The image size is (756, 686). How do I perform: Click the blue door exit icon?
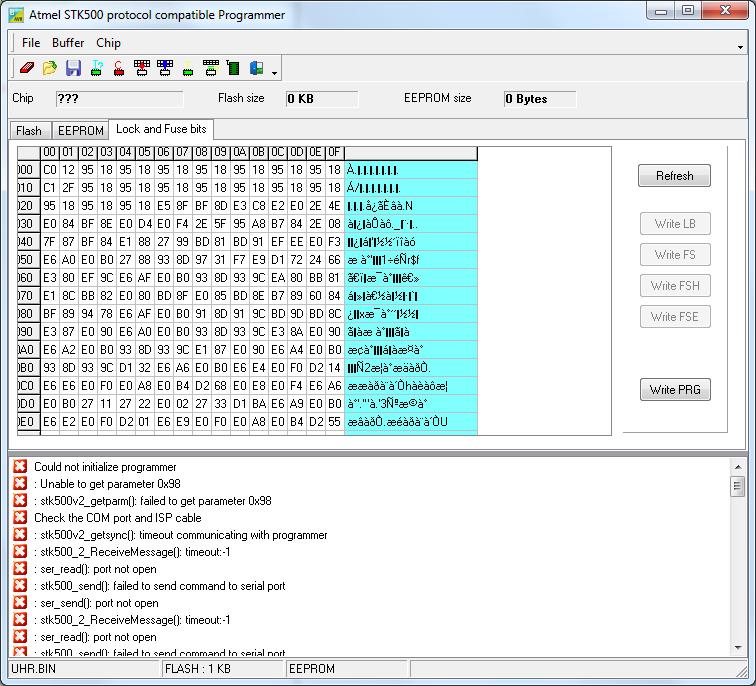pyautogui.click(x=256, y=68)
